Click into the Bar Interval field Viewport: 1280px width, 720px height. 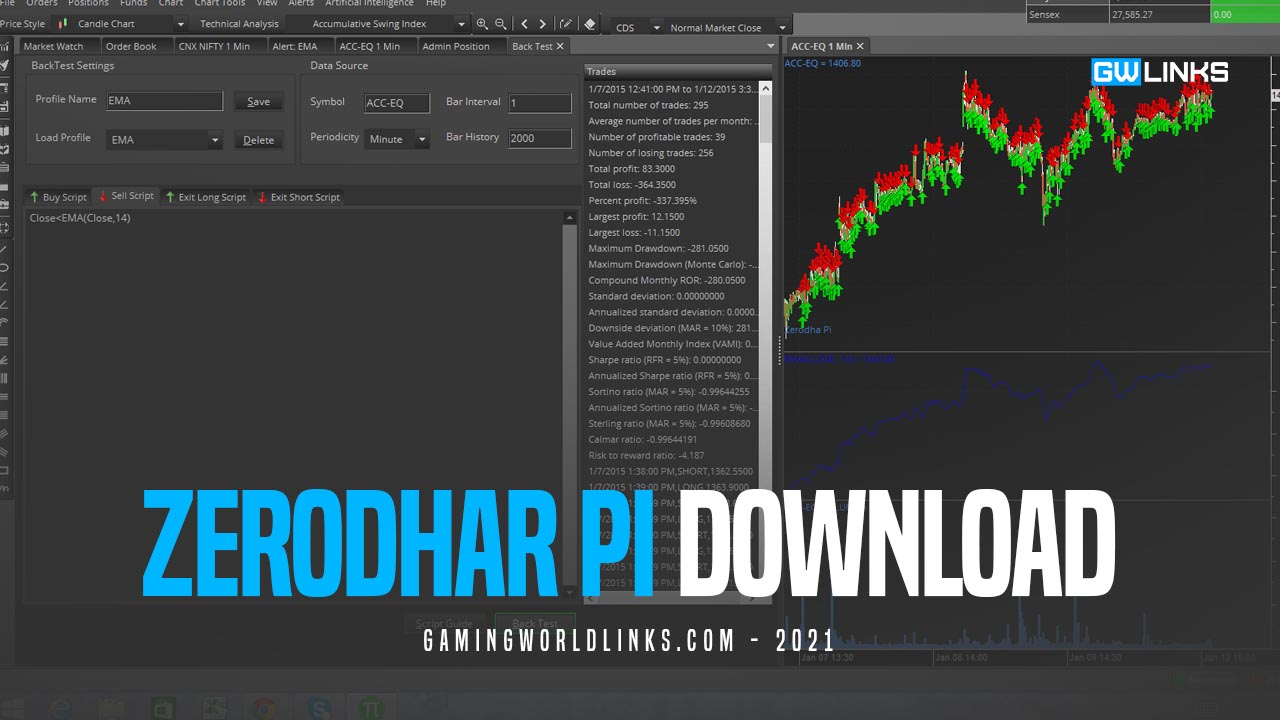539,103
